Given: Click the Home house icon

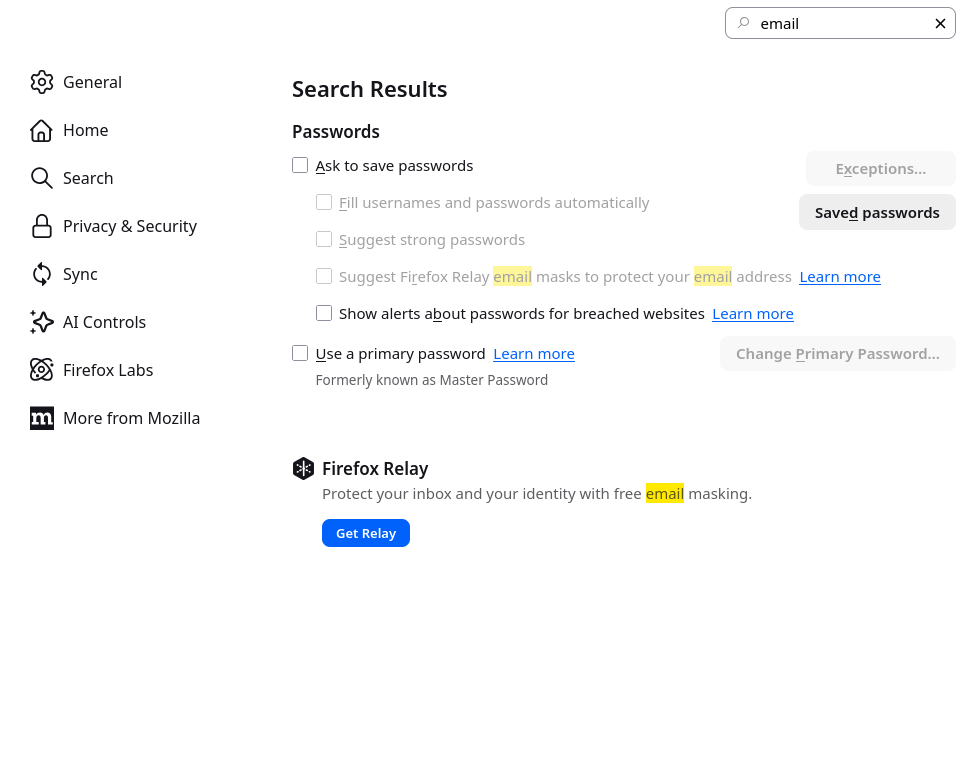Looking at the screenshot, I should (41, 130).
